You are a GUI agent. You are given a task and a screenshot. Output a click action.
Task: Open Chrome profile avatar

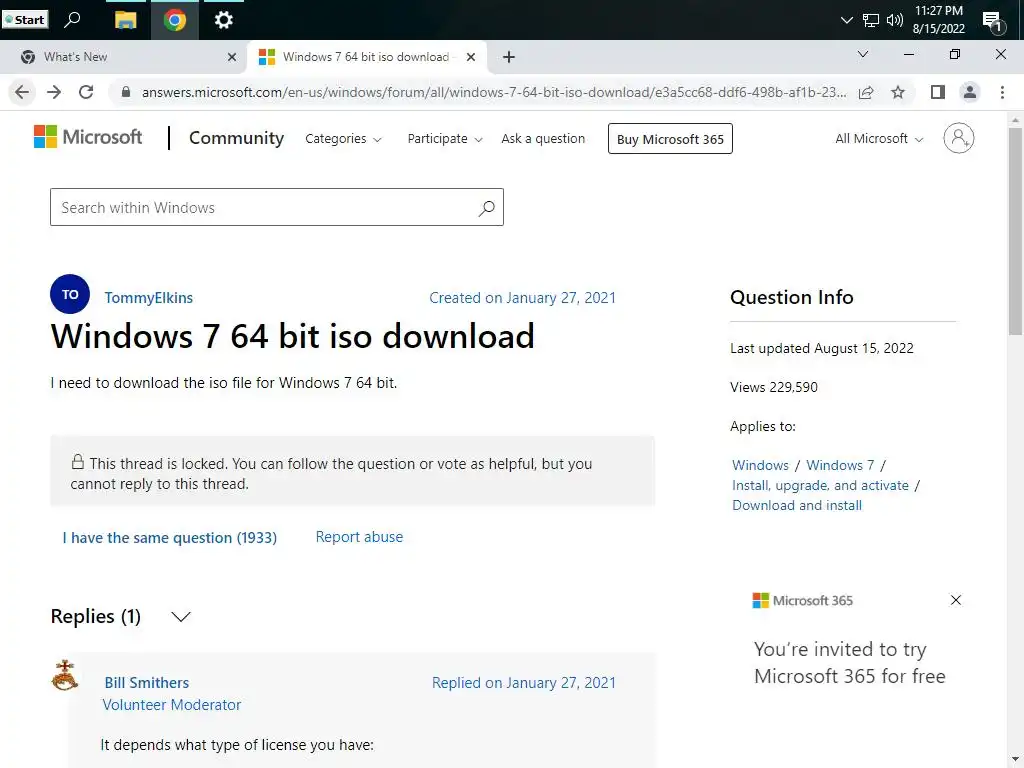click(x=970, y=92)
